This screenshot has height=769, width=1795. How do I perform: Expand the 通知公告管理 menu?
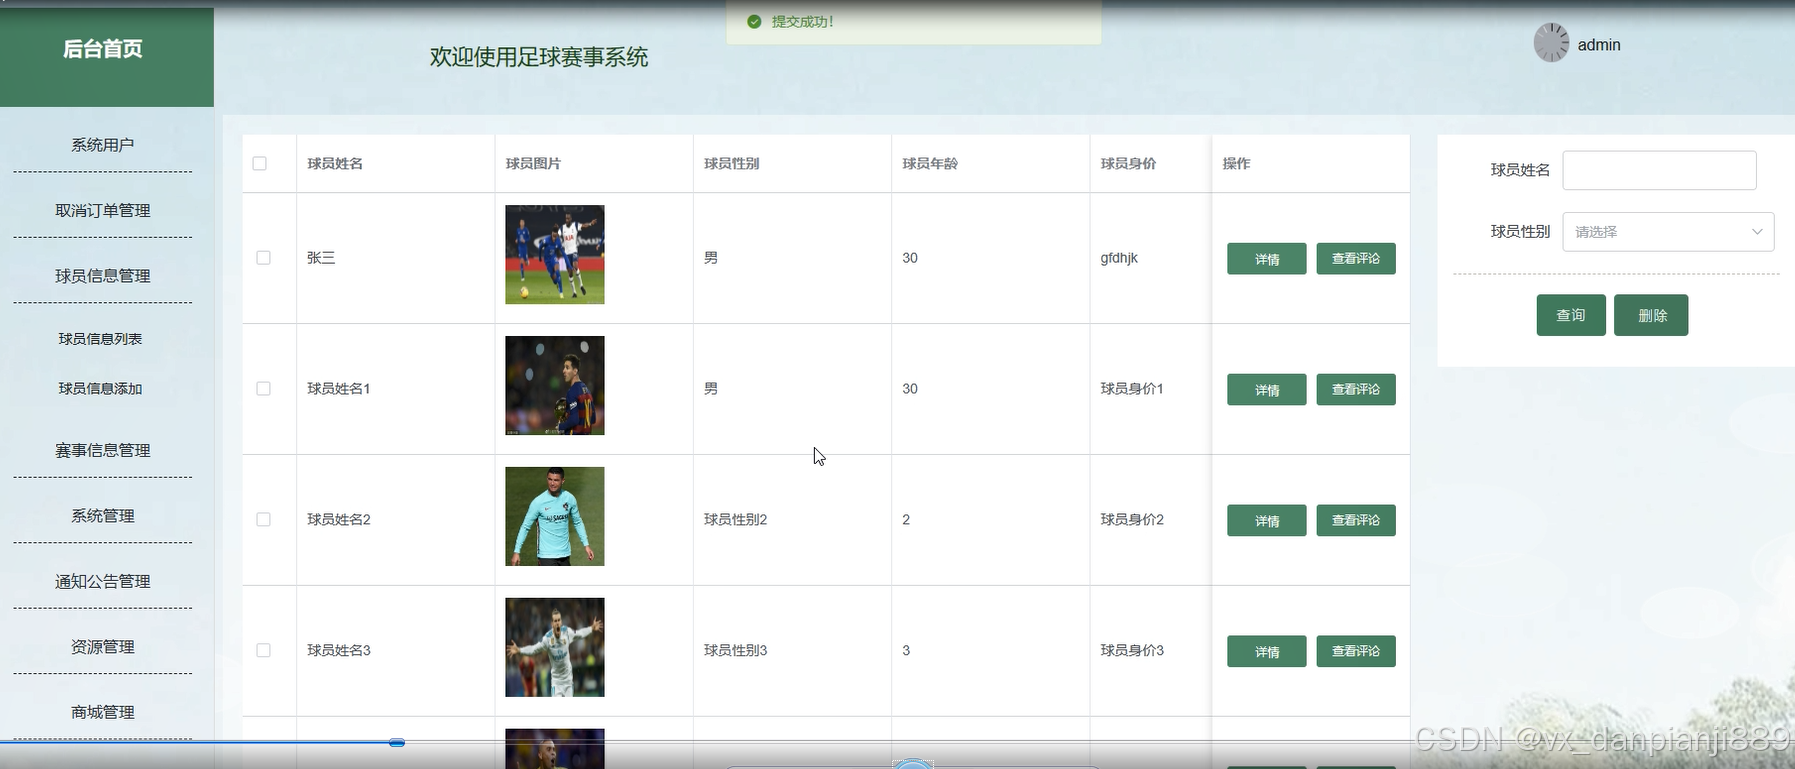coord(103,582)
